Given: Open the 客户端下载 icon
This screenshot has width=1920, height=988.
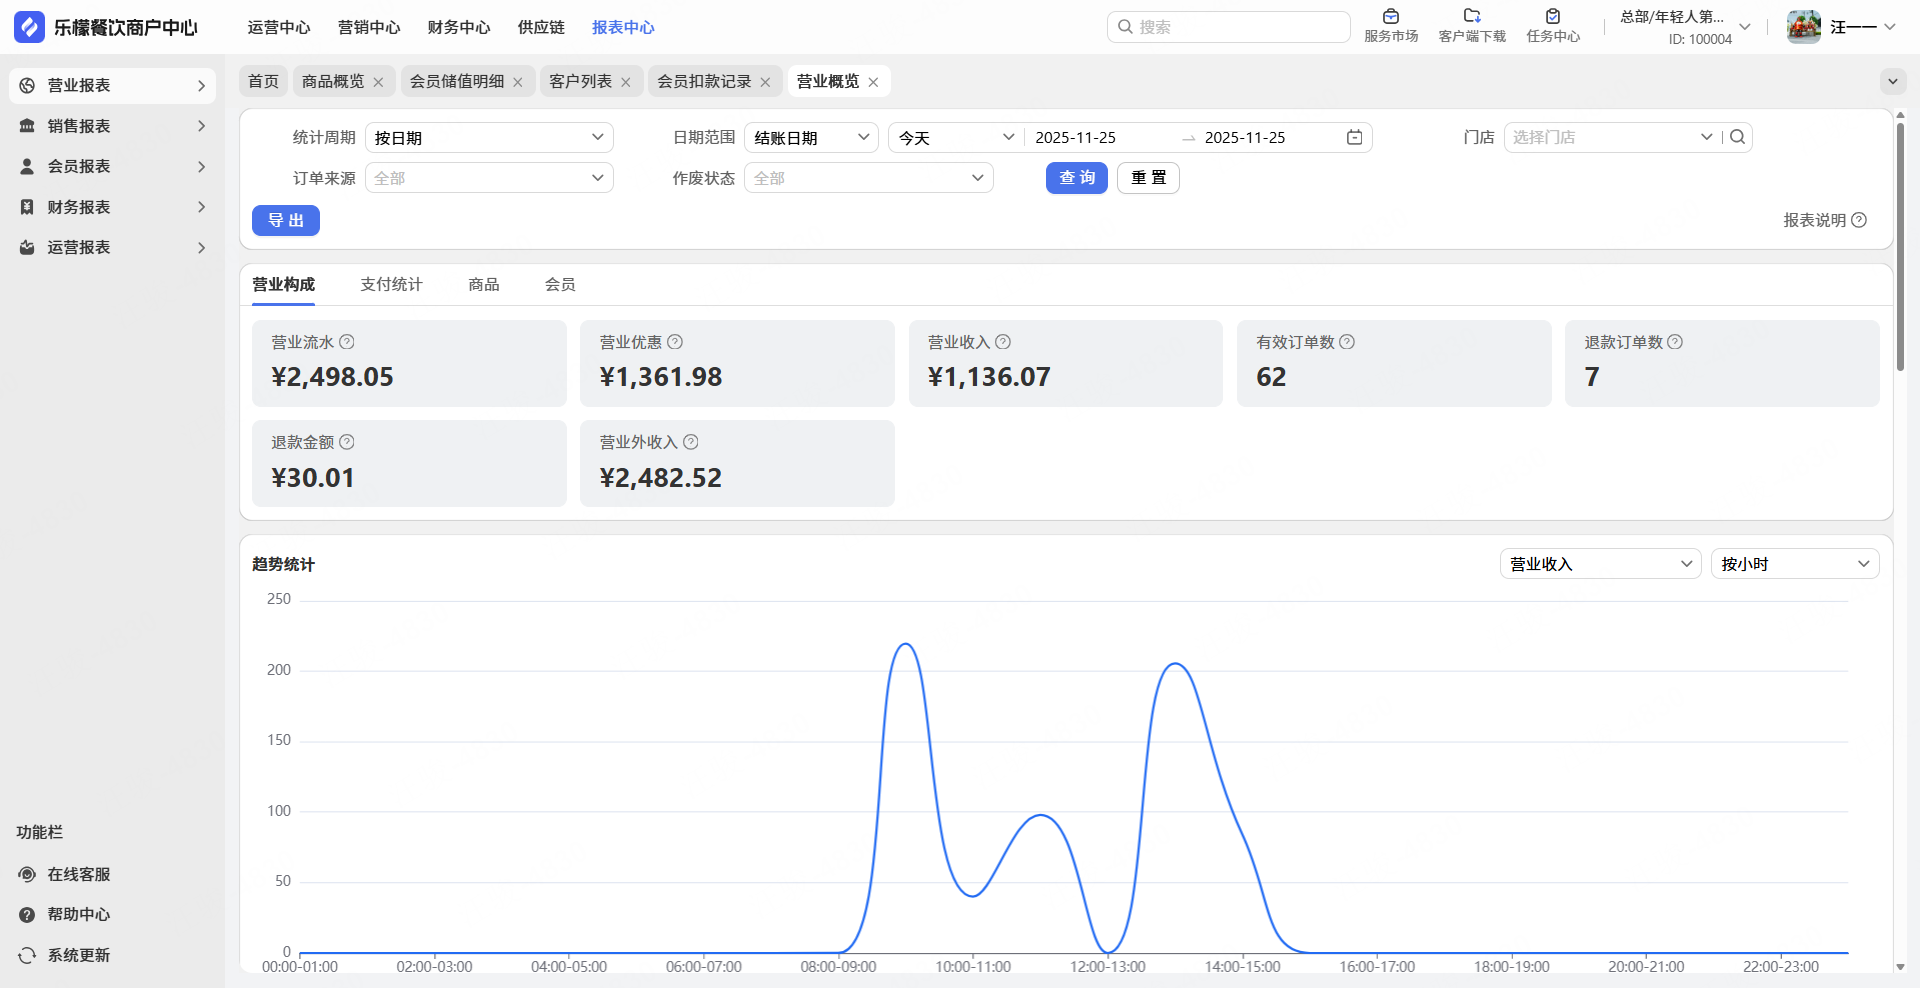Looking at the screenshot, I should click(1472, 16).
